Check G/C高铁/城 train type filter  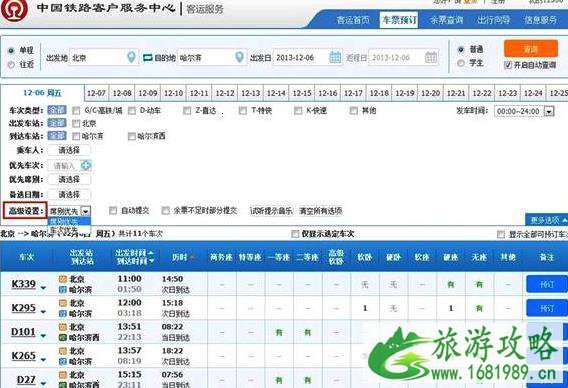(76, 110)
